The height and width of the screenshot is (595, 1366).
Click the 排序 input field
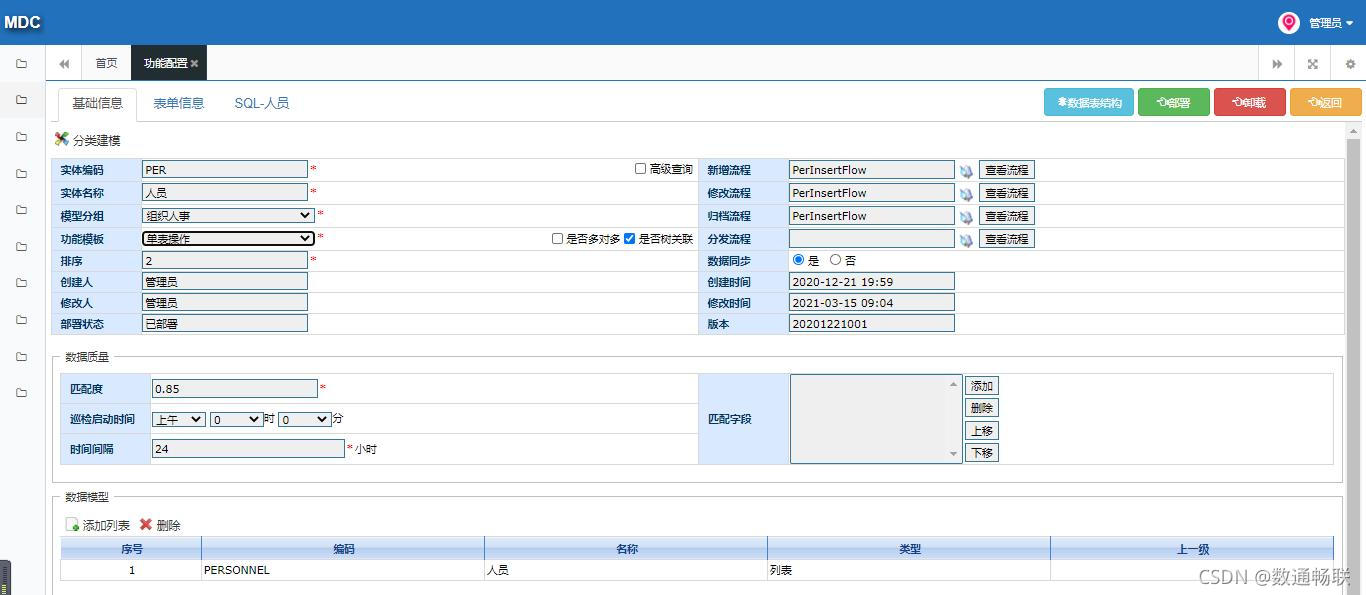point(225,260)
